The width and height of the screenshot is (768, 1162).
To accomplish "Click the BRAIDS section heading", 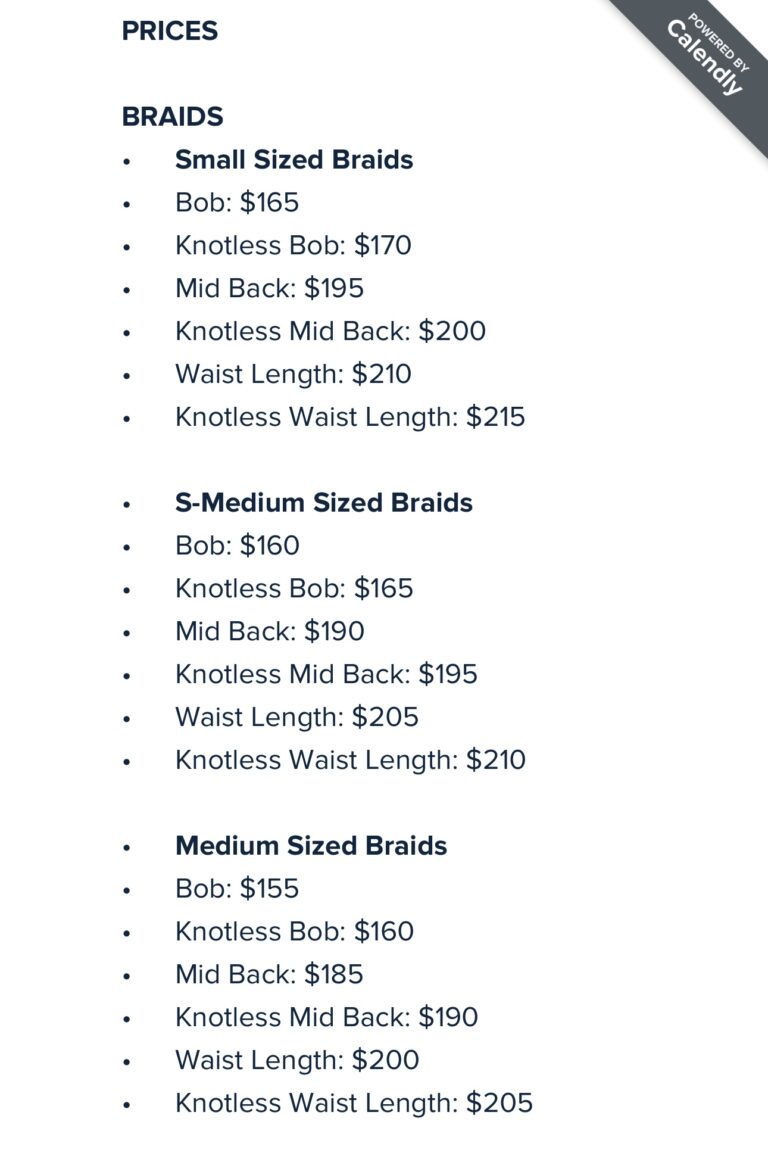I will 172,117.
